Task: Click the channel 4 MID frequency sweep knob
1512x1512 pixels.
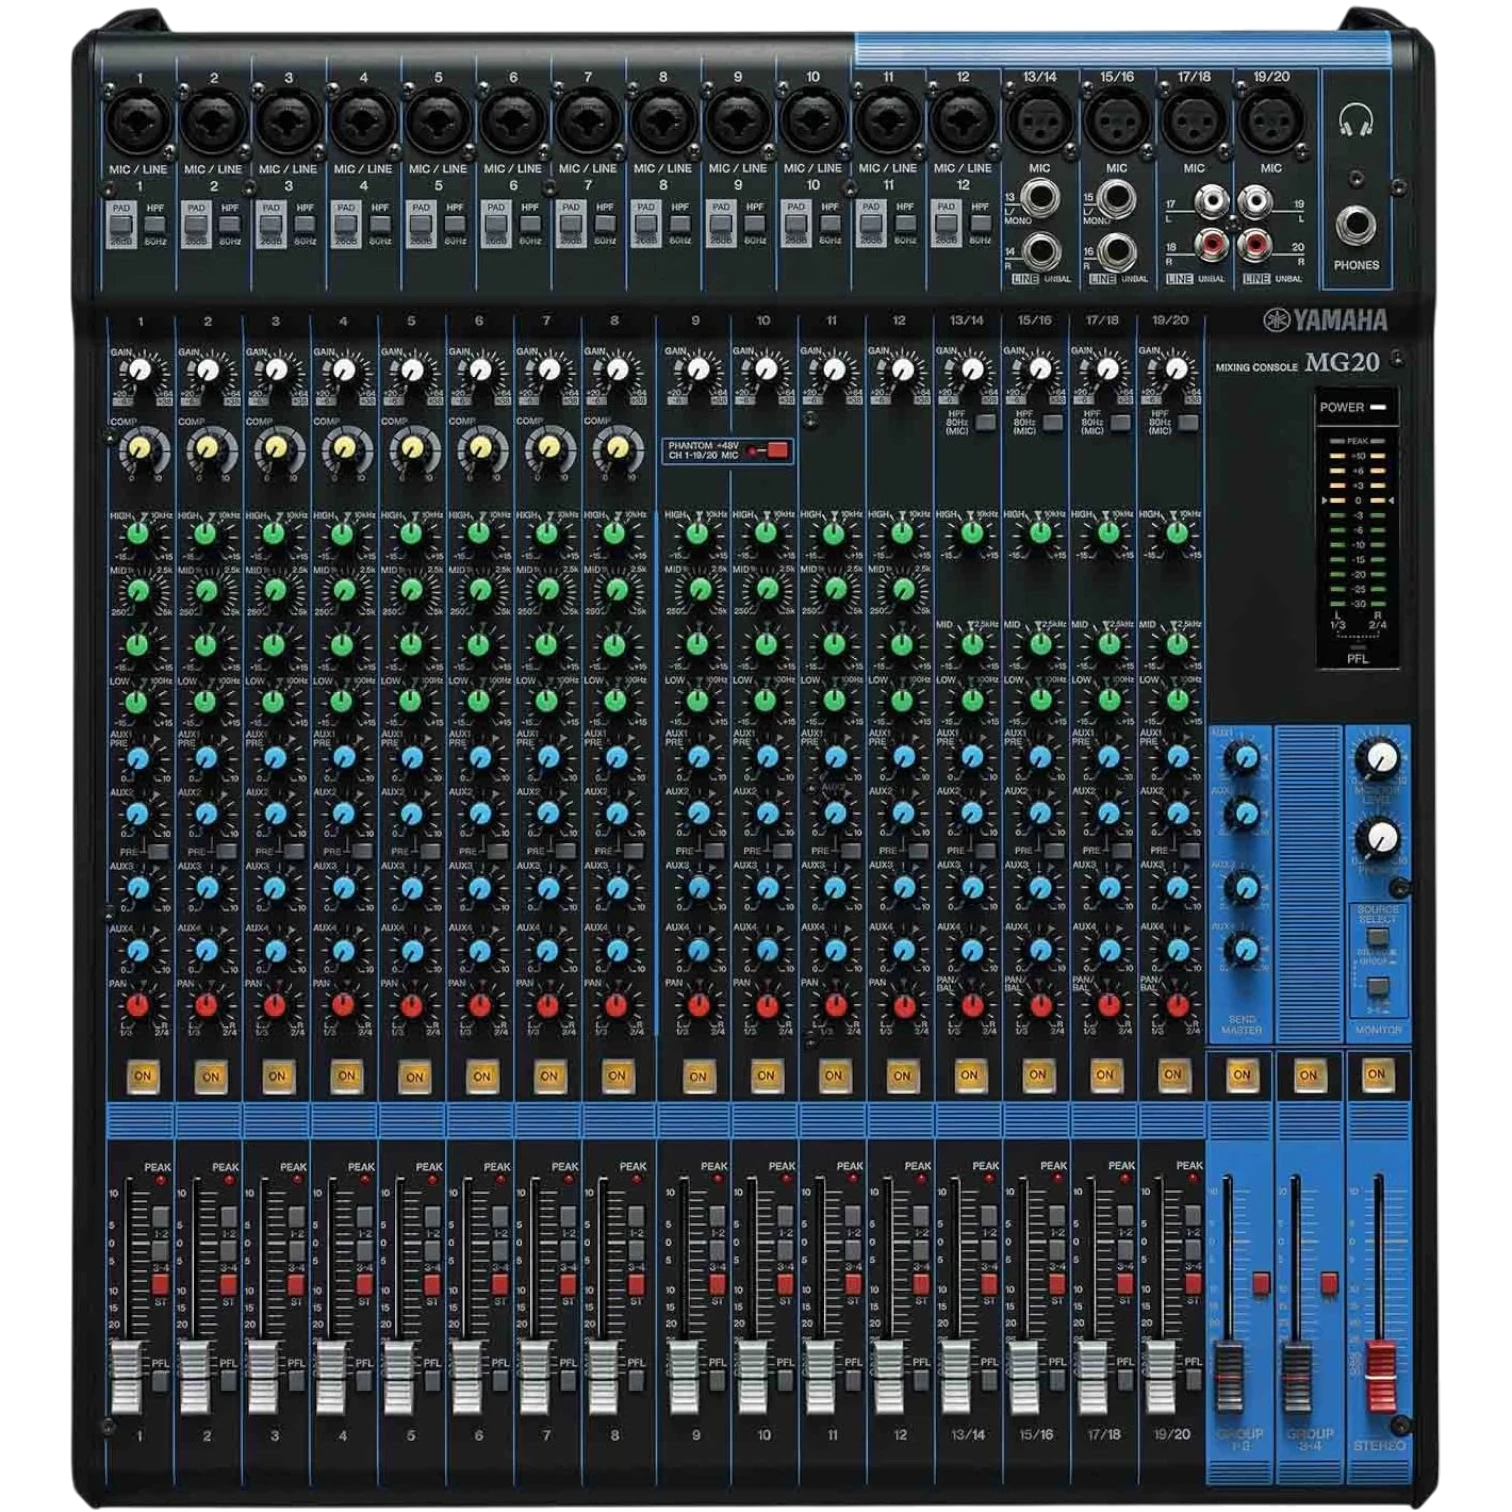Action: click(343, 589)
